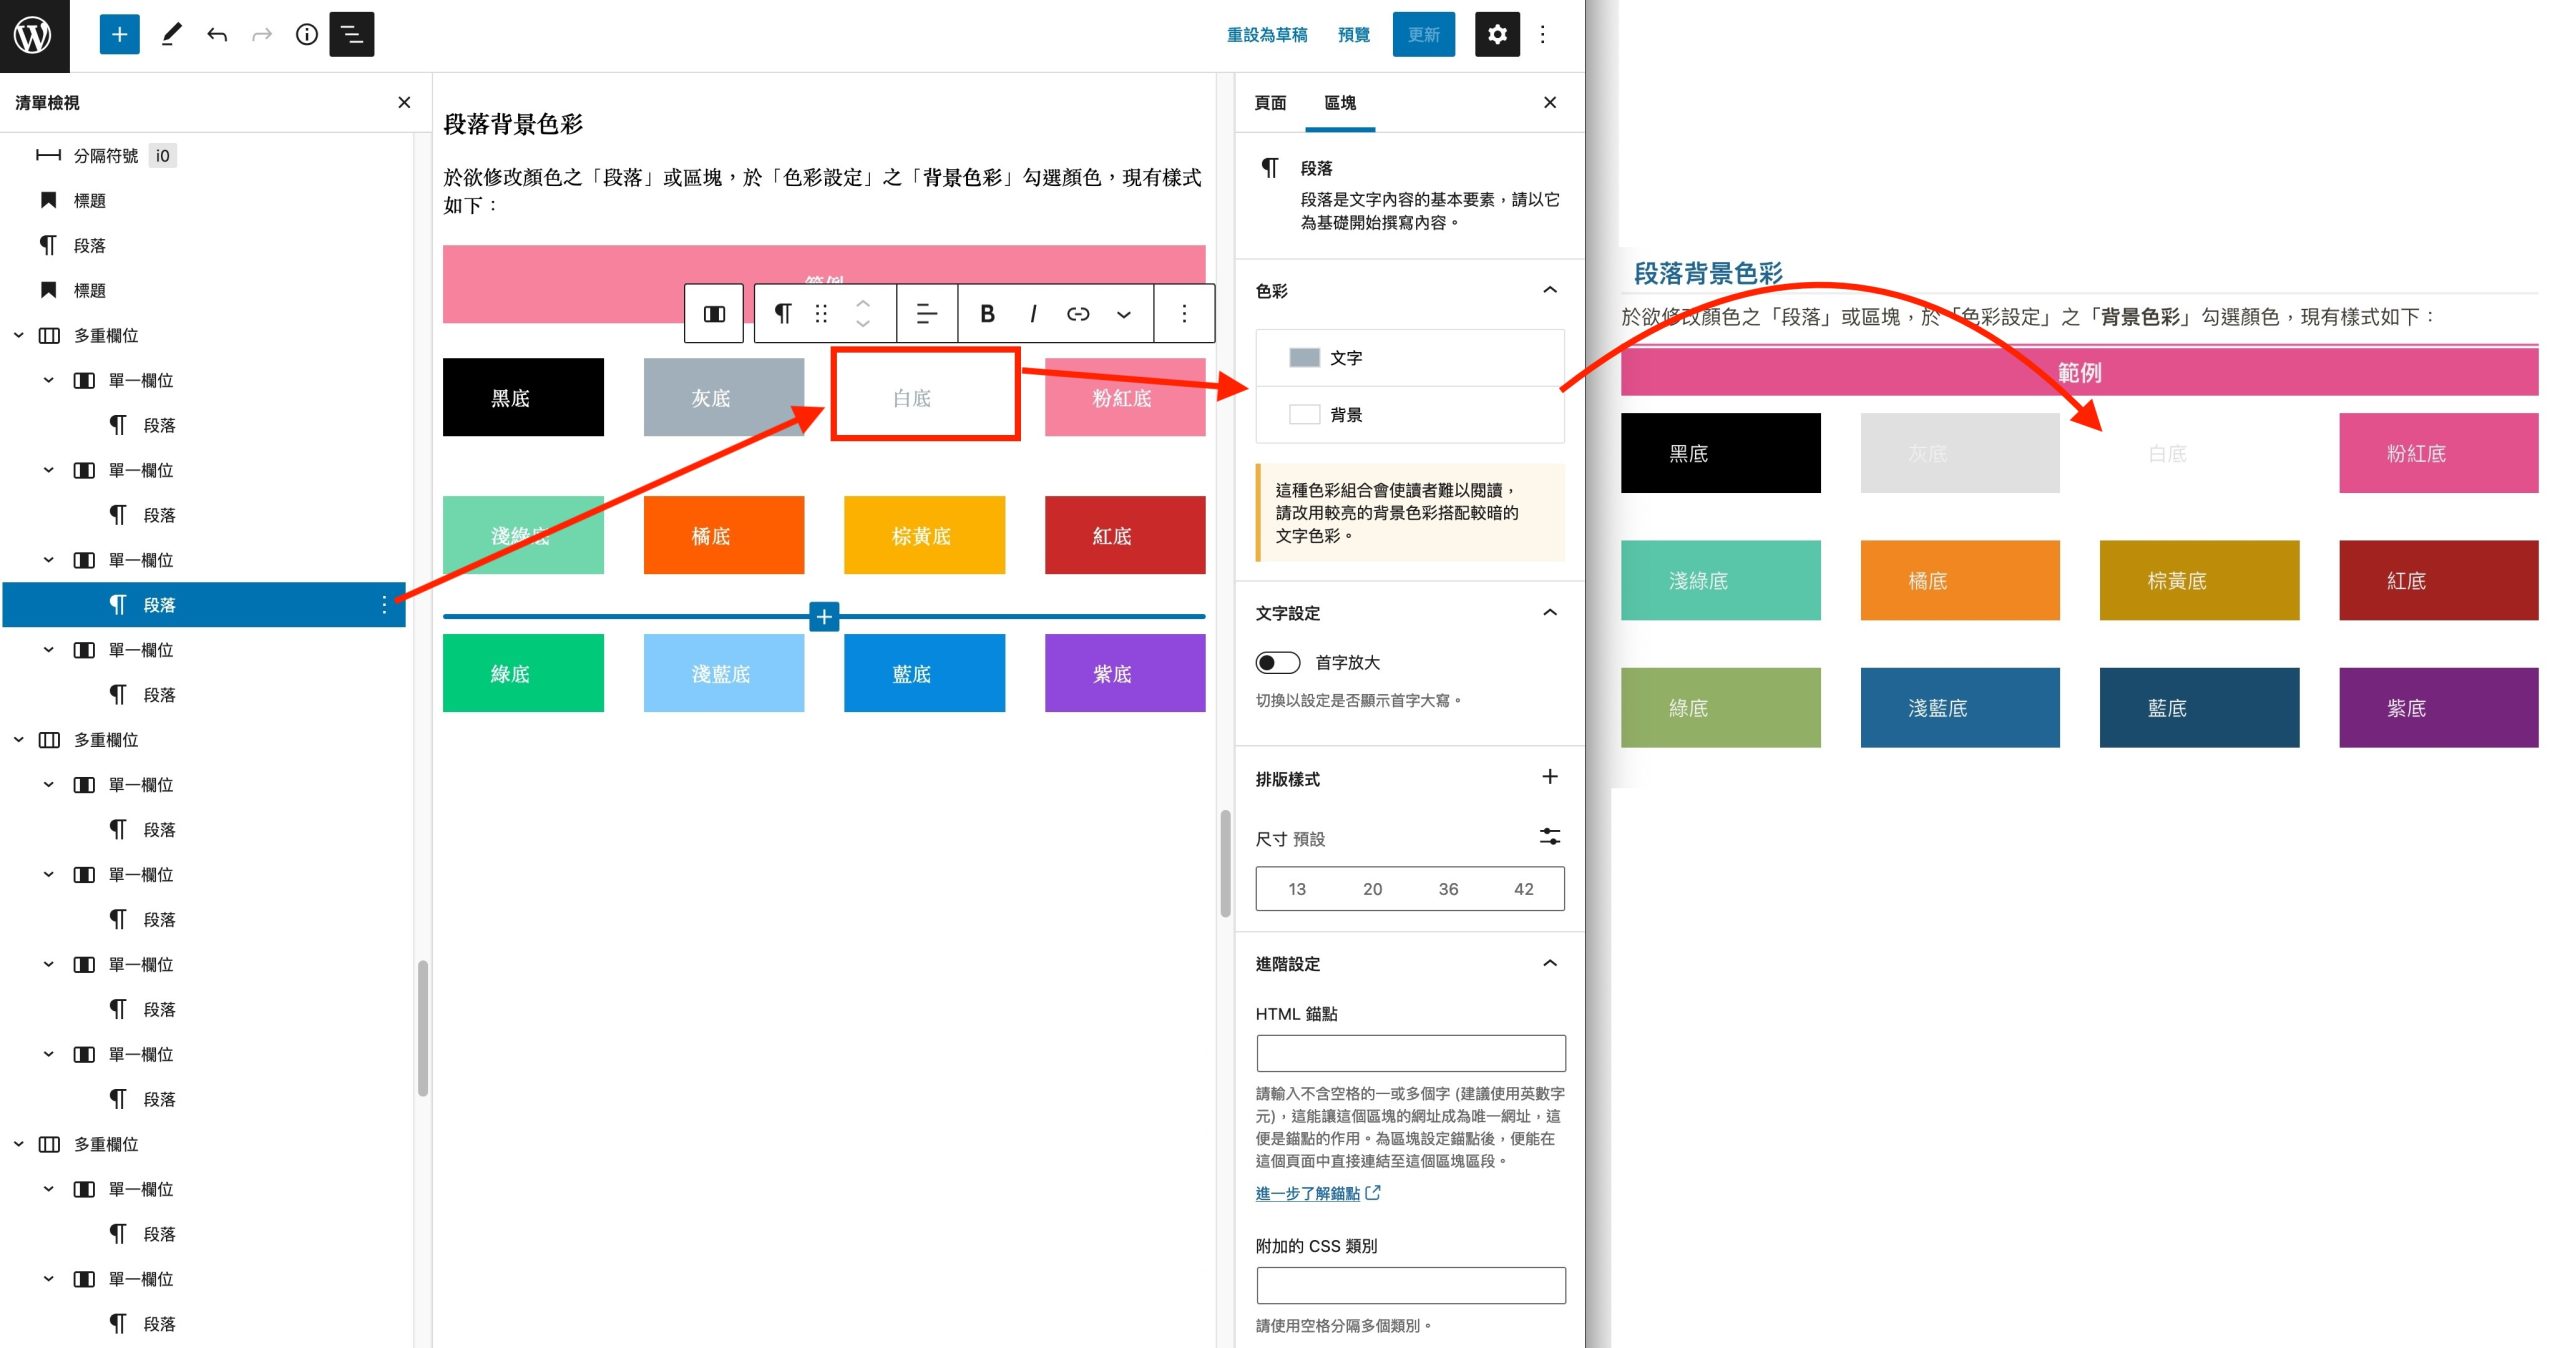Click the WordPress logo icon
Viewport: 2560px width, 1348px height.
(x=34, y=35)
